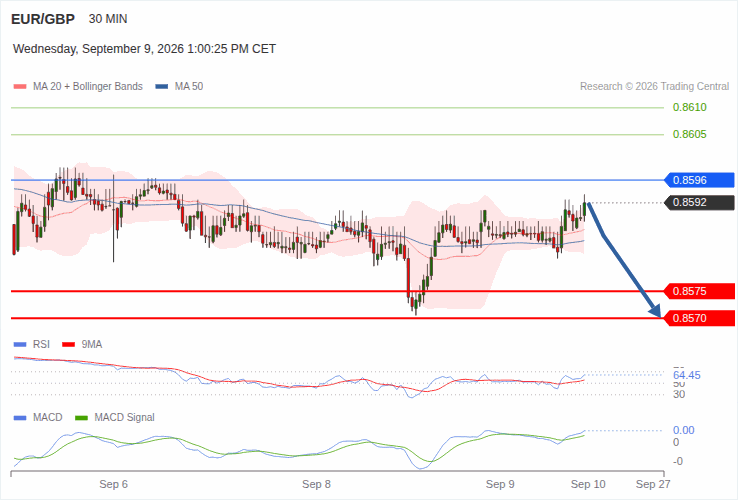Click the blue MACD legend marker
Image resolution: width=738 pixels, height=500 pixels.
20,418
